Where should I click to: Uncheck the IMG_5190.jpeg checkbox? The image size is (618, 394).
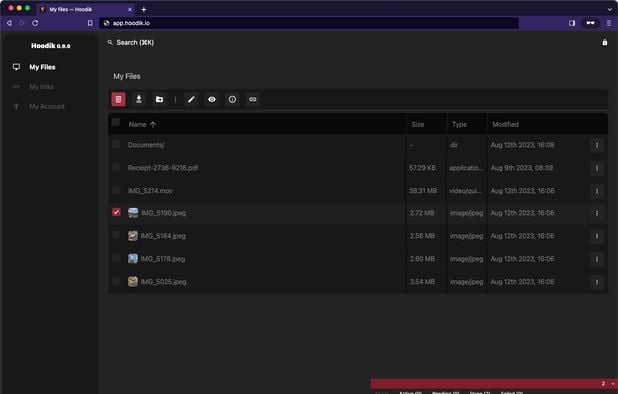coord(116,212)
